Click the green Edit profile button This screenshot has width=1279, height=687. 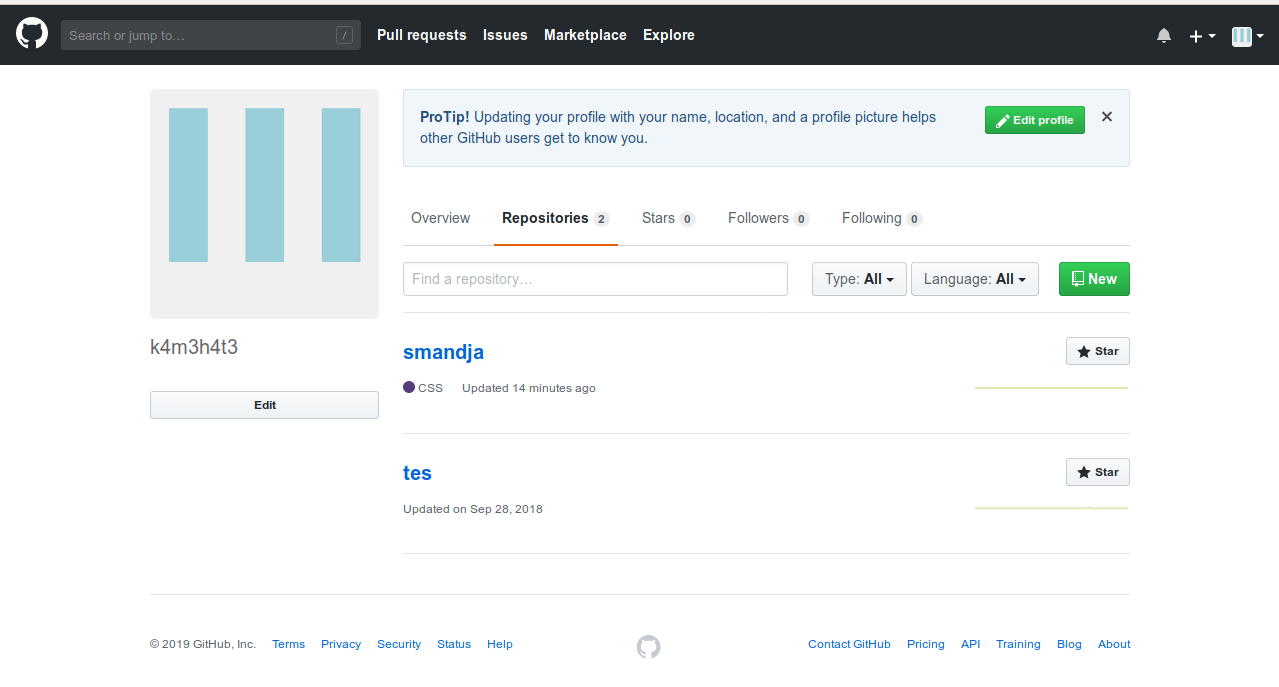click(1034, 120)
